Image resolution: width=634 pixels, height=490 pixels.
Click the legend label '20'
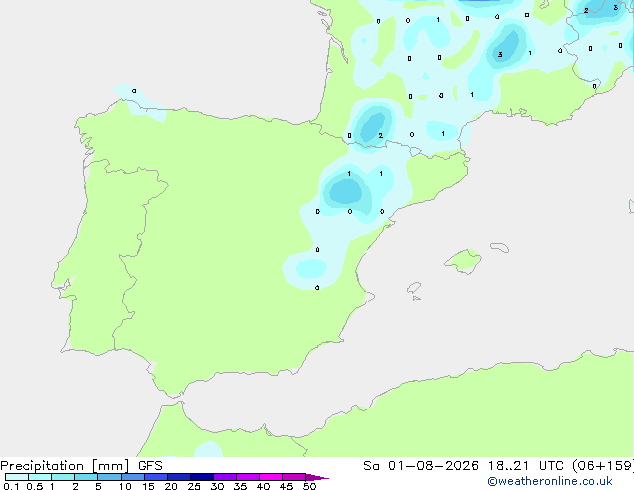point(171,486)
